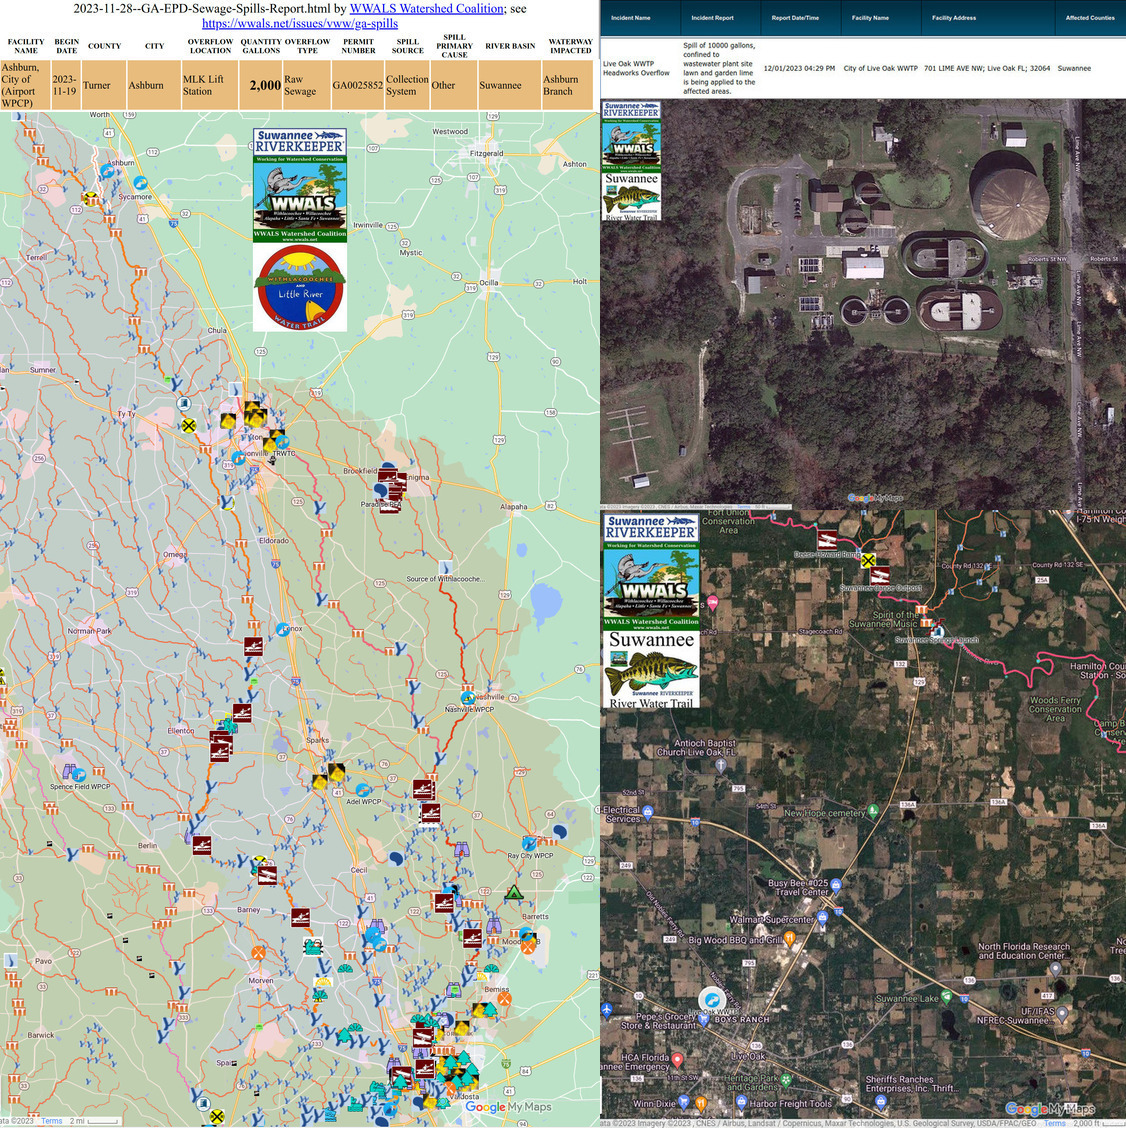Screen dimensions: 1126x1128
Task: Click the 2,000 gallons quantity cell
Action: click(x=260, y=85)
